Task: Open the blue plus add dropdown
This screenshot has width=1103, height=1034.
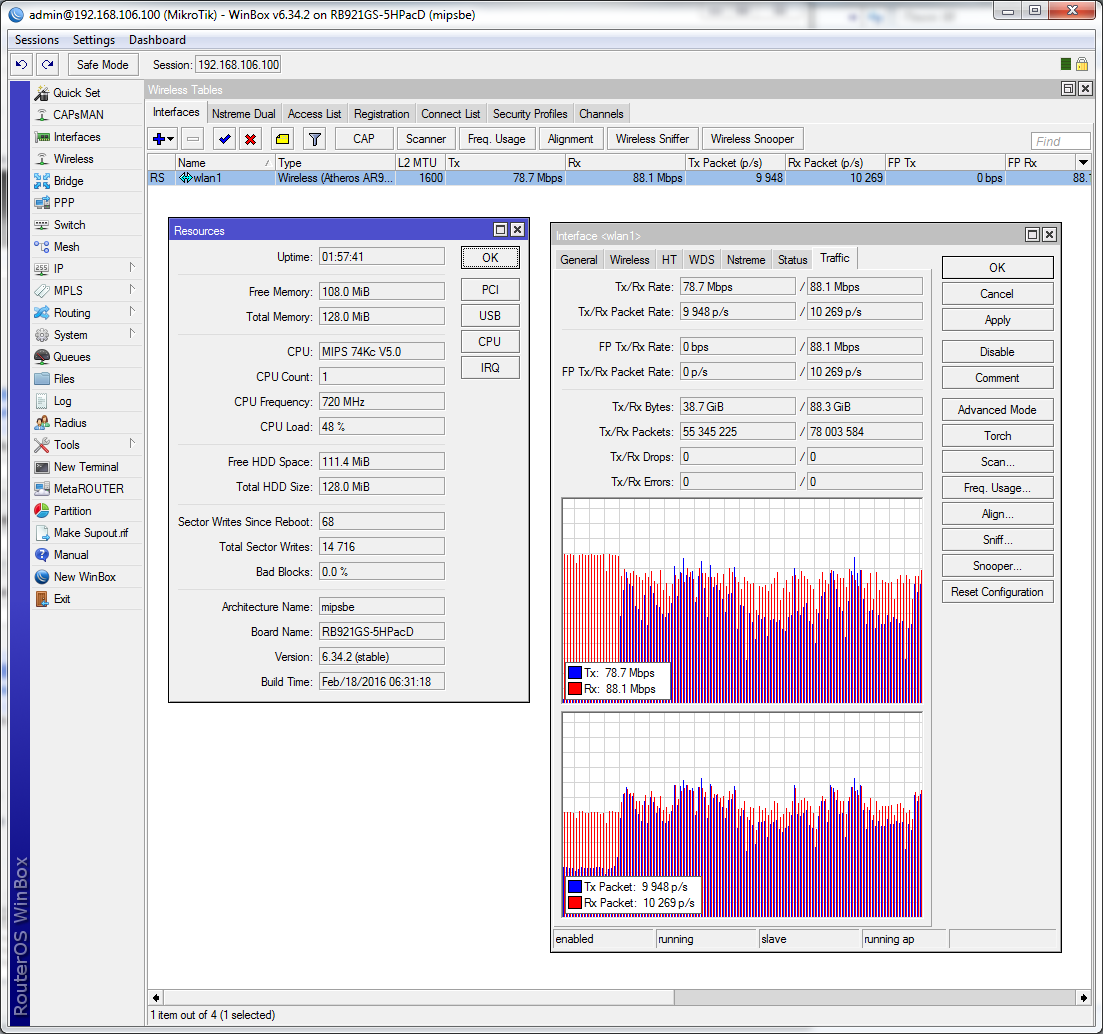Action: tap(163, 139)
